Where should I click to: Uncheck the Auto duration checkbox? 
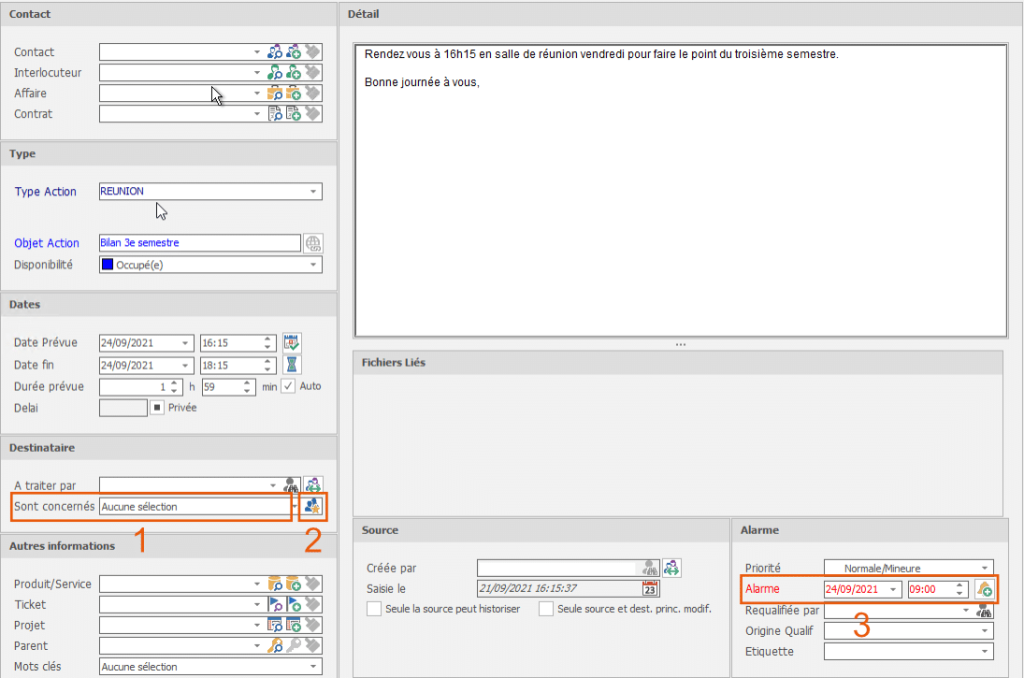tap(288, 386)
